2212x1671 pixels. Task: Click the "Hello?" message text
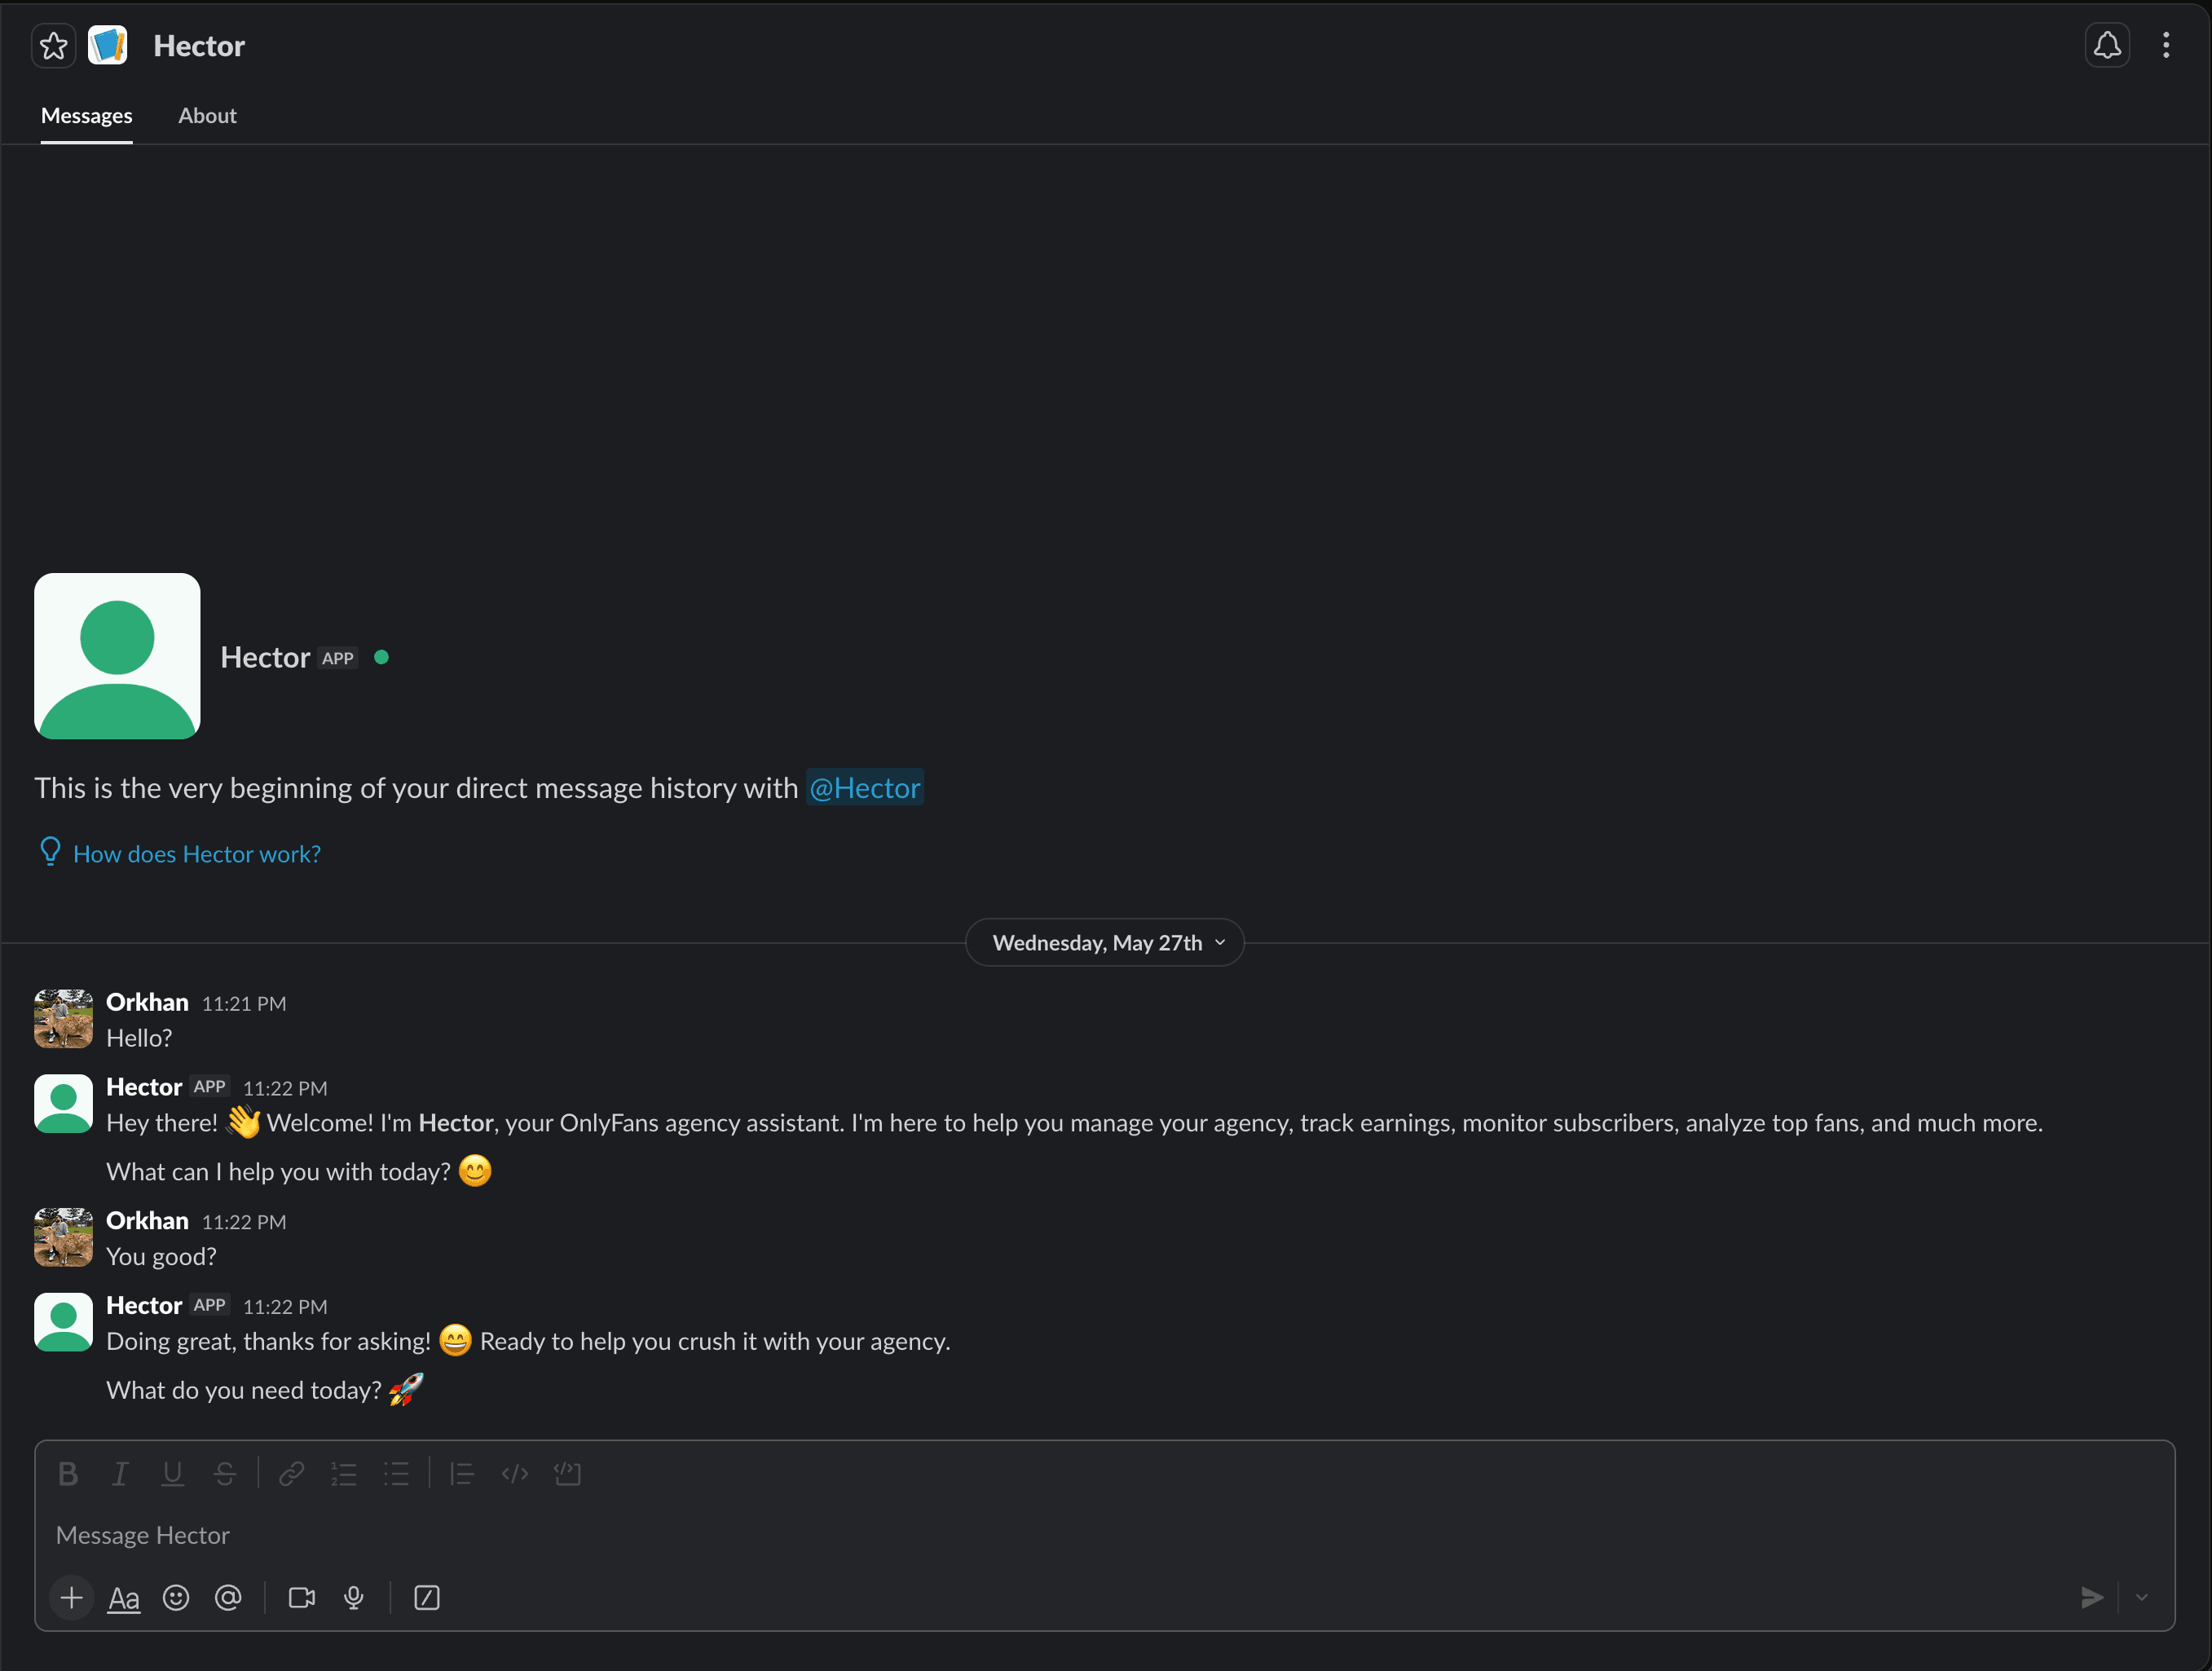139,1038
